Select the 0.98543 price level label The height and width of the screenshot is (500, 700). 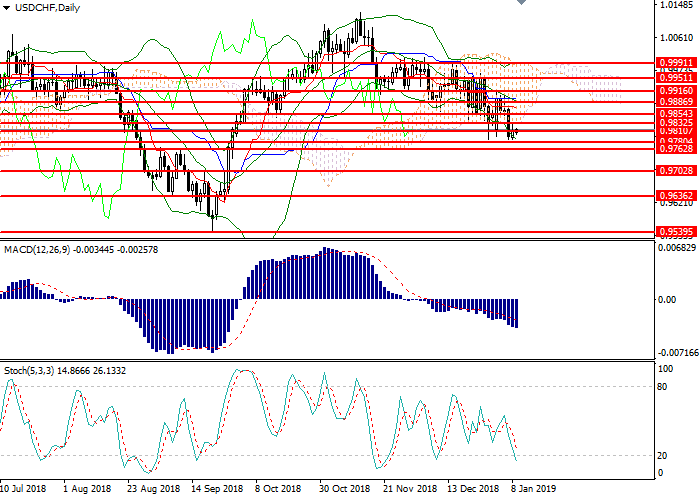point(677,114)
